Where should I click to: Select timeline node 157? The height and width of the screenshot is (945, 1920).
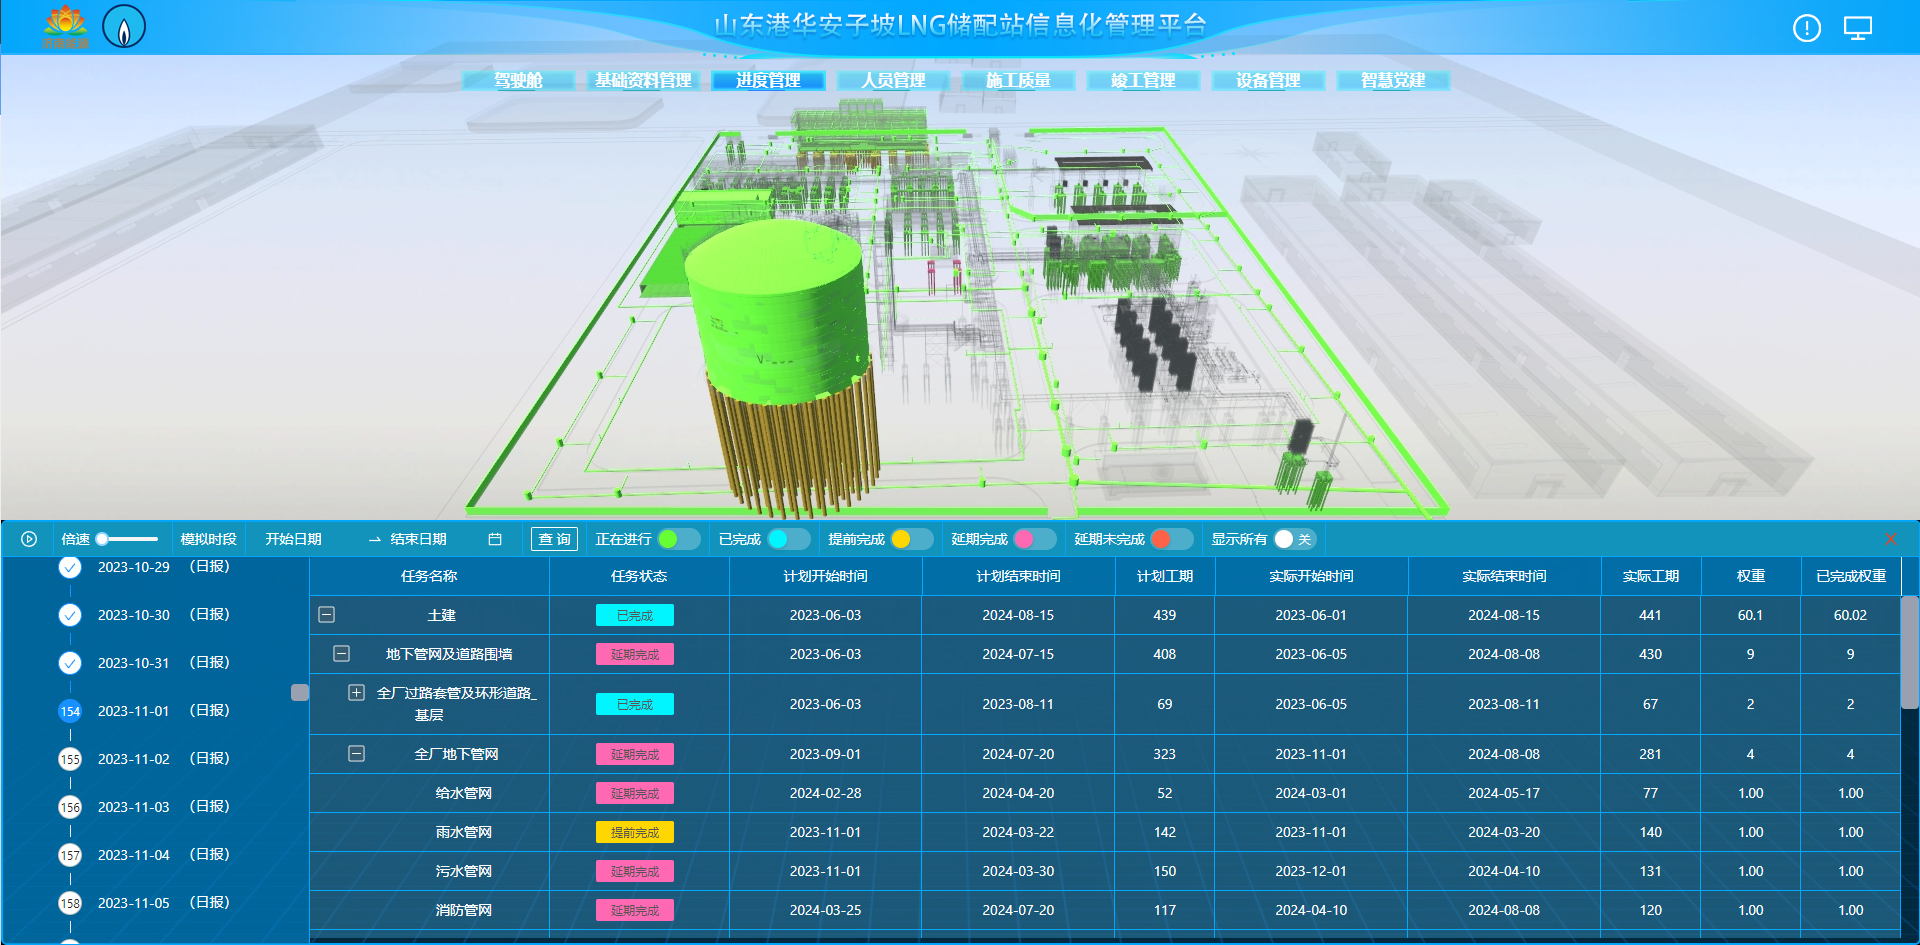pos(70,855)
